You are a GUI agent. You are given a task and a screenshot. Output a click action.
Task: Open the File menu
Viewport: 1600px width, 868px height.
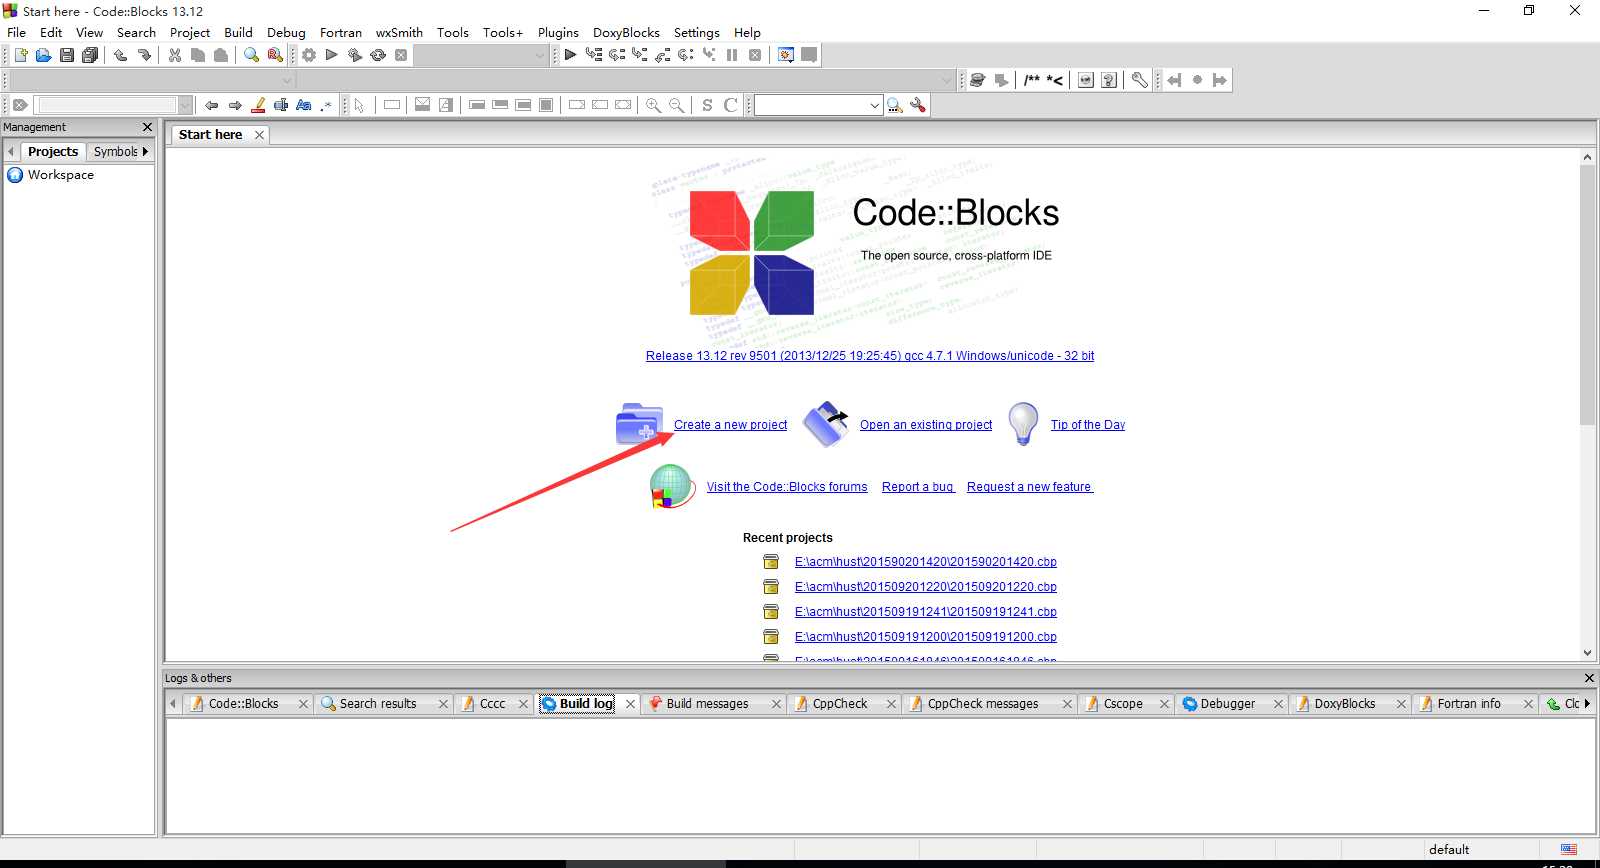coord(17,32)
